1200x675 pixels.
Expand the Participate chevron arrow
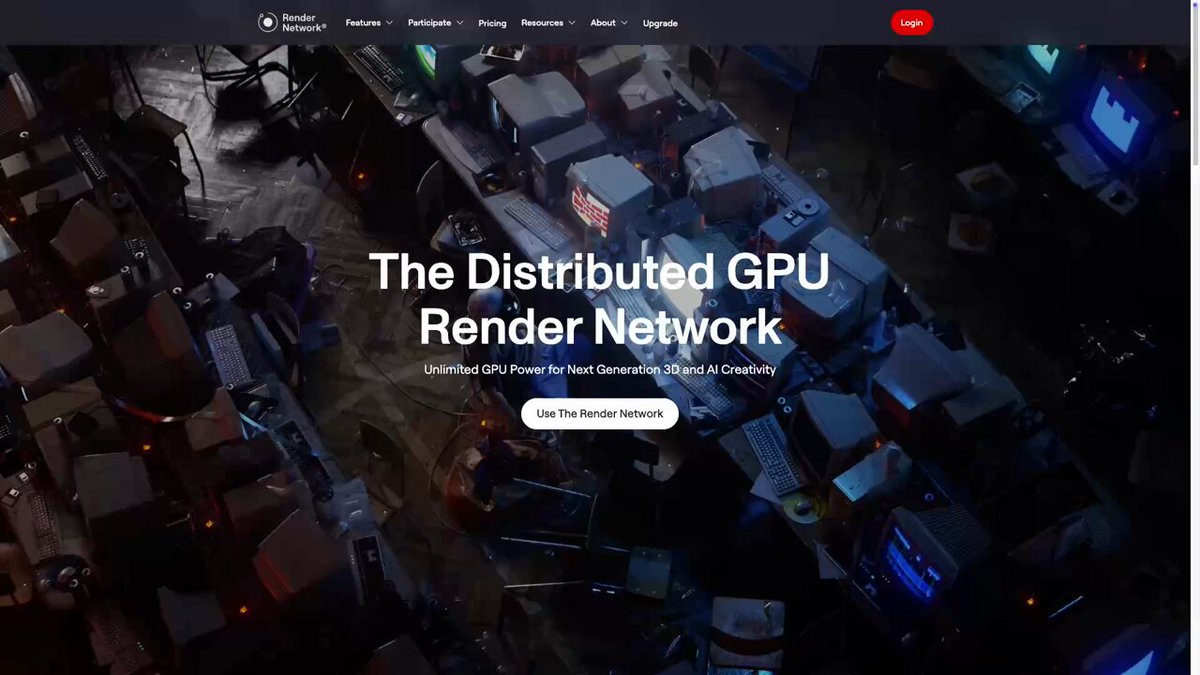point(460,23)
